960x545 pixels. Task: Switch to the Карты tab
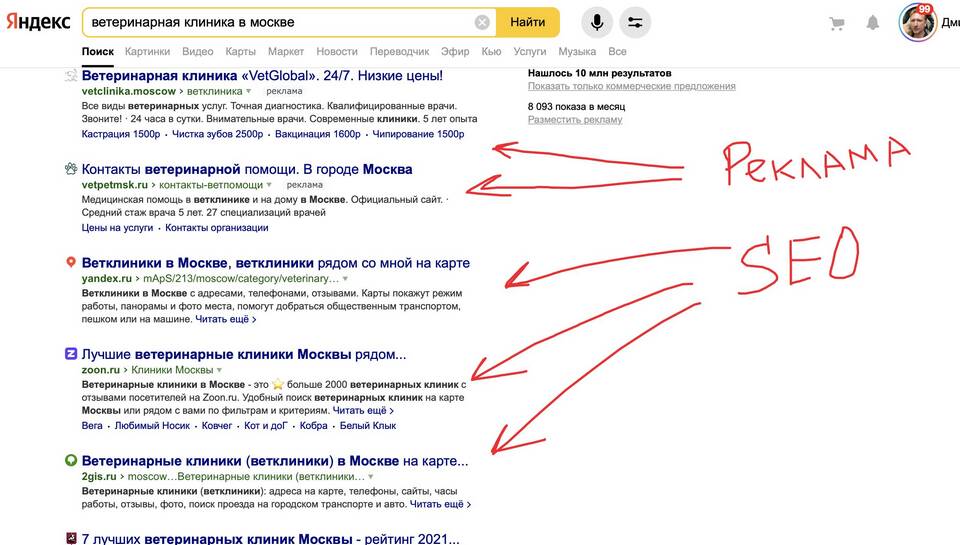click(241, 51)
